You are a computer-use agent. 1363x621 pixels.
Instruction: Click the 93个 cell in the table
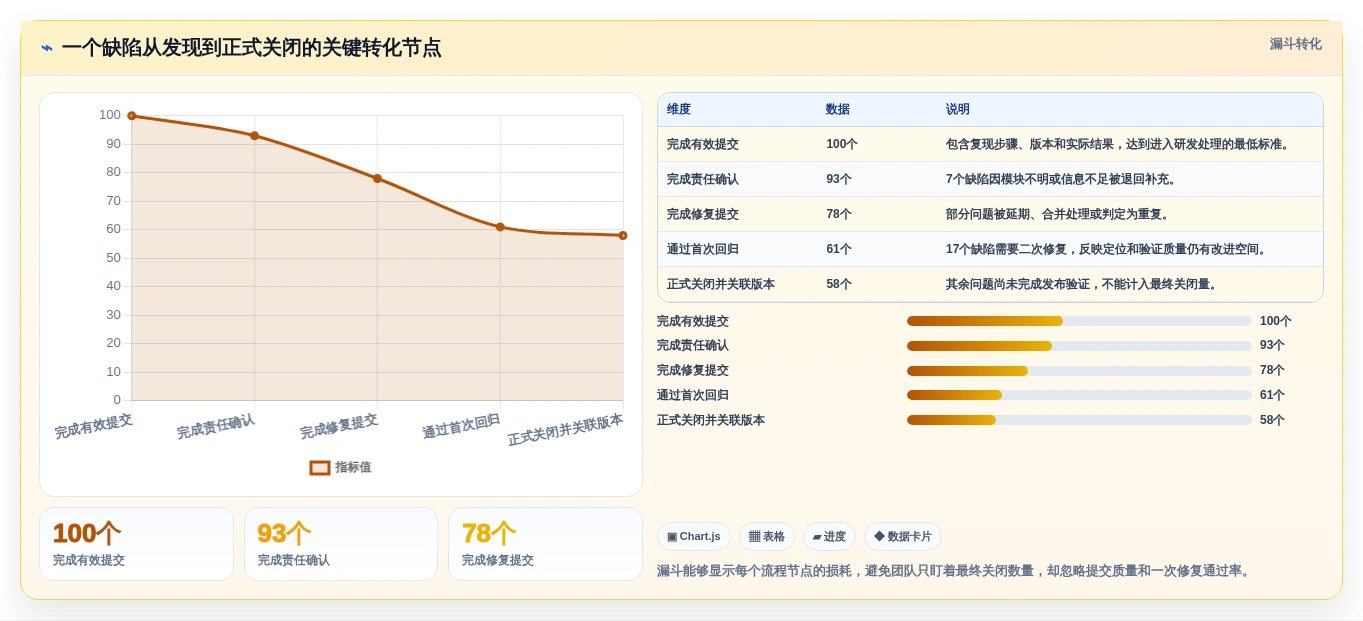[x=839, y=179]
